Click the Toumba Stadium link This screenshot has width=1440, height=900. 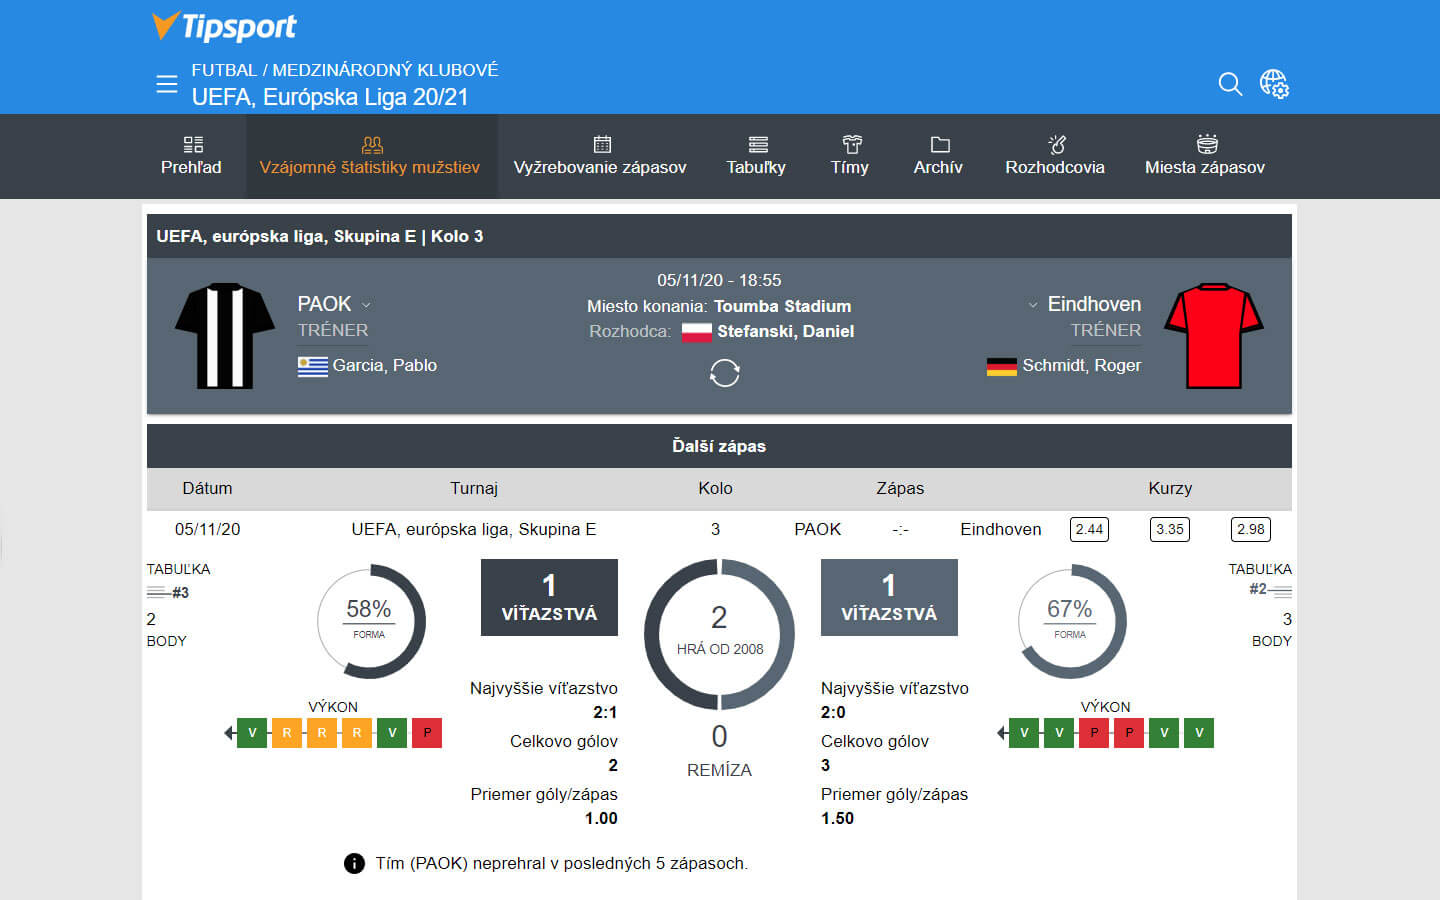[782, 306]
